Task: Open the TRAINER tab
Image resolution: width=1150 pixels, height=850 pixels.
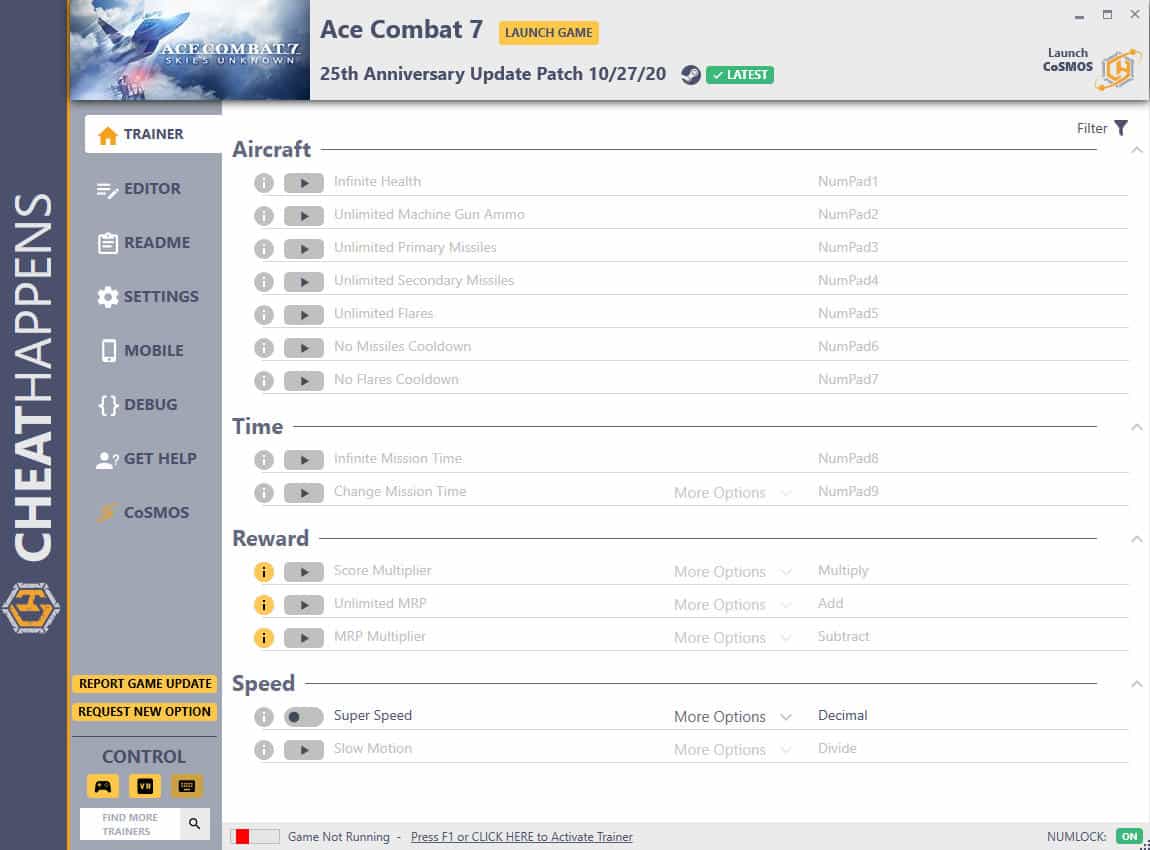Action: click(153, 134)
